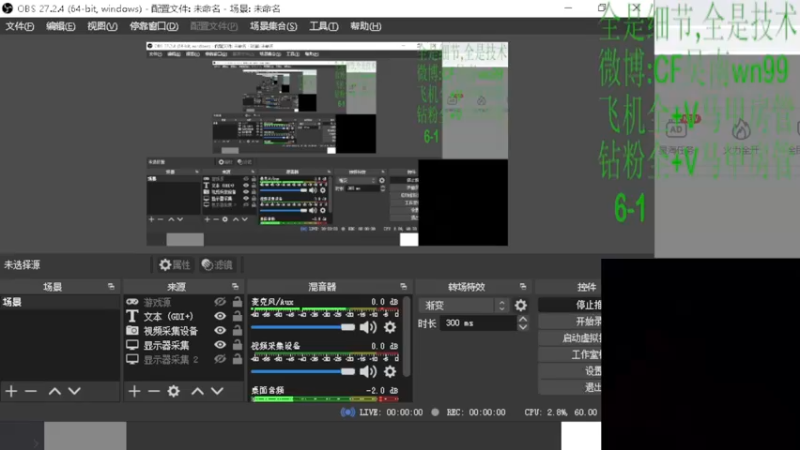800x450 pixels.
Task: Toggle lock on 文本 (GDI+) source
Action: (237, 316)
